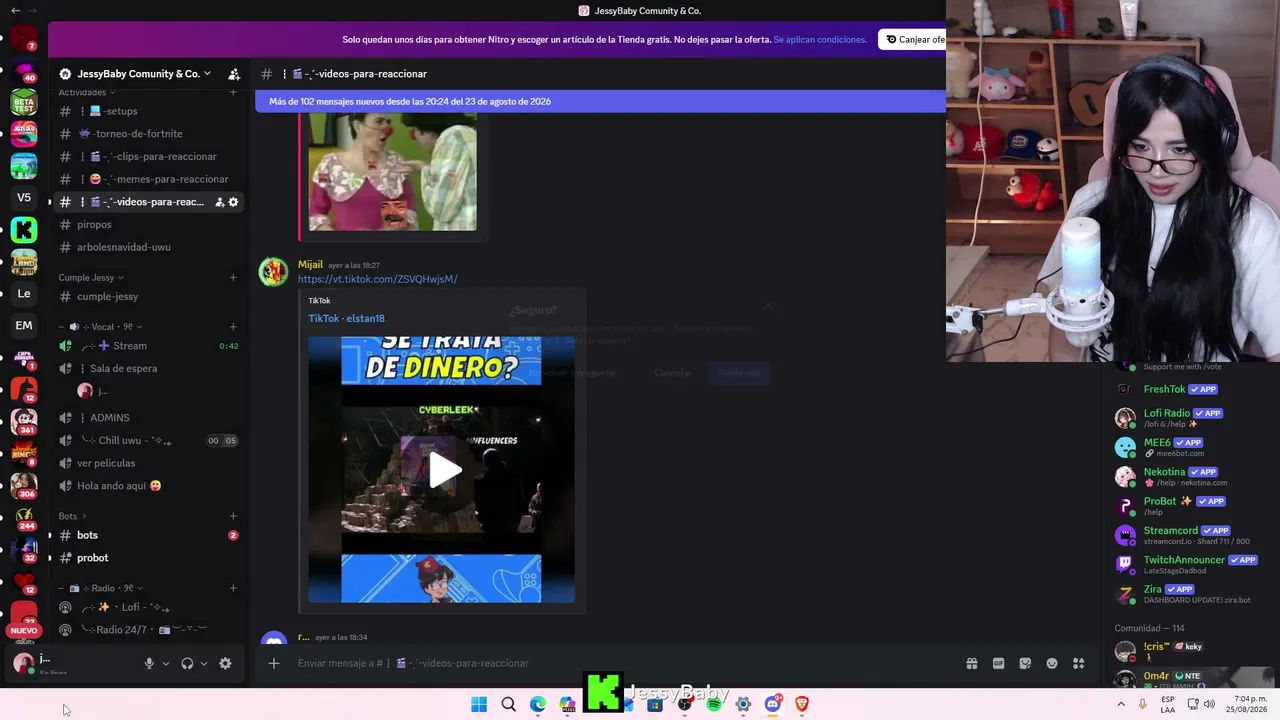Image resolution: width=1280 pixels, height=720 pixels.
Task: Open system clock showing 7:04 p. m.
Action: [1250, 704]
